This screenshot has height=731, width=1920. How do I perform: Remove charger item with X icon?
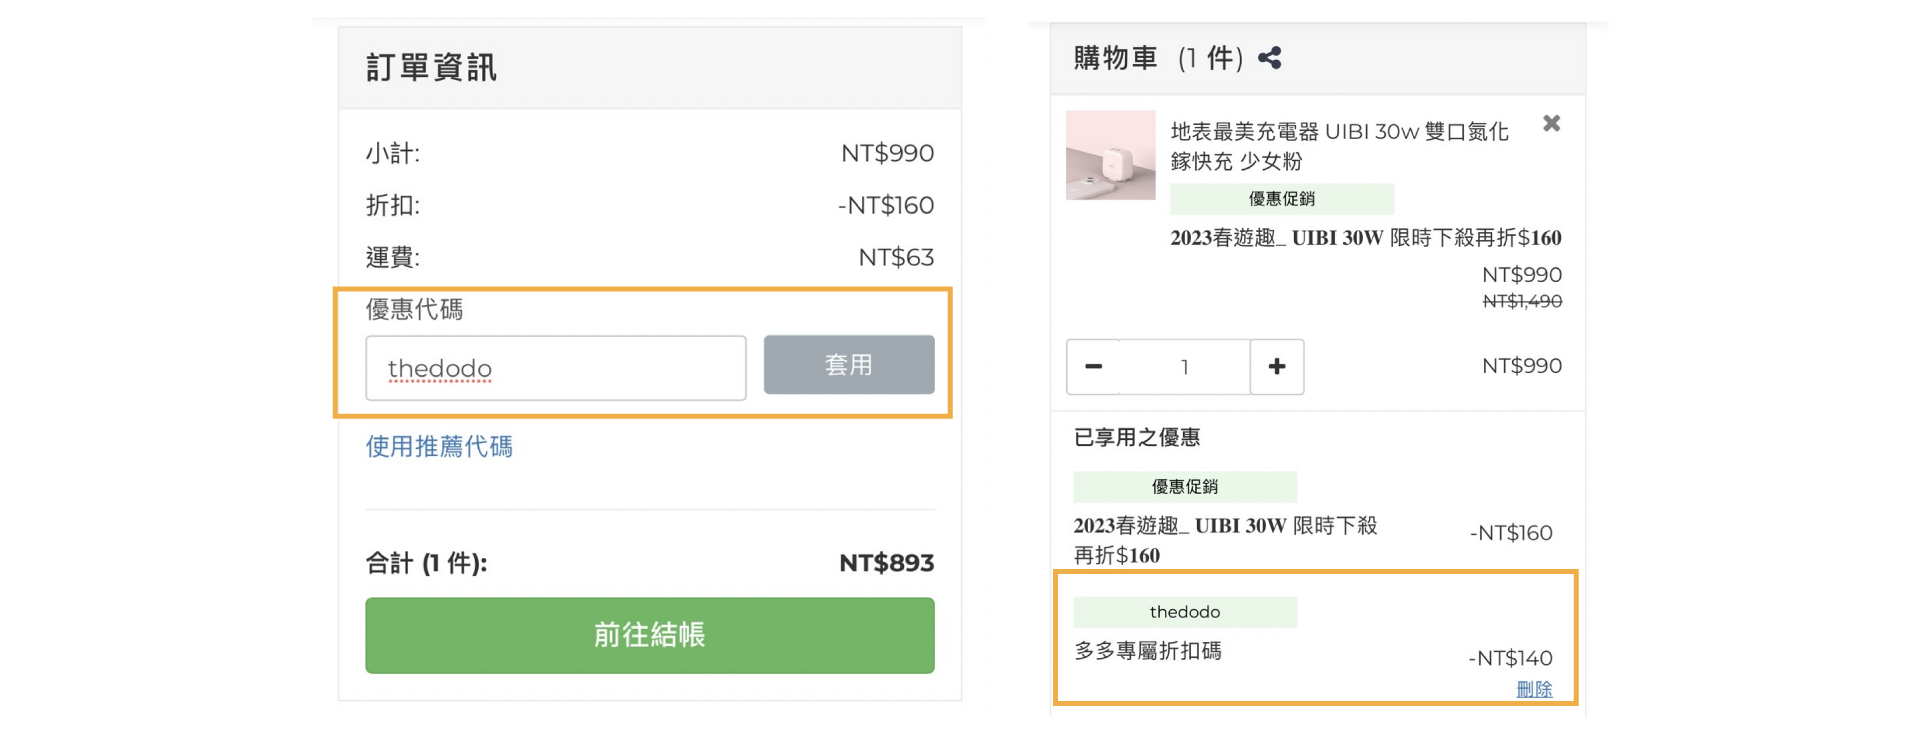coord(1551,123)
